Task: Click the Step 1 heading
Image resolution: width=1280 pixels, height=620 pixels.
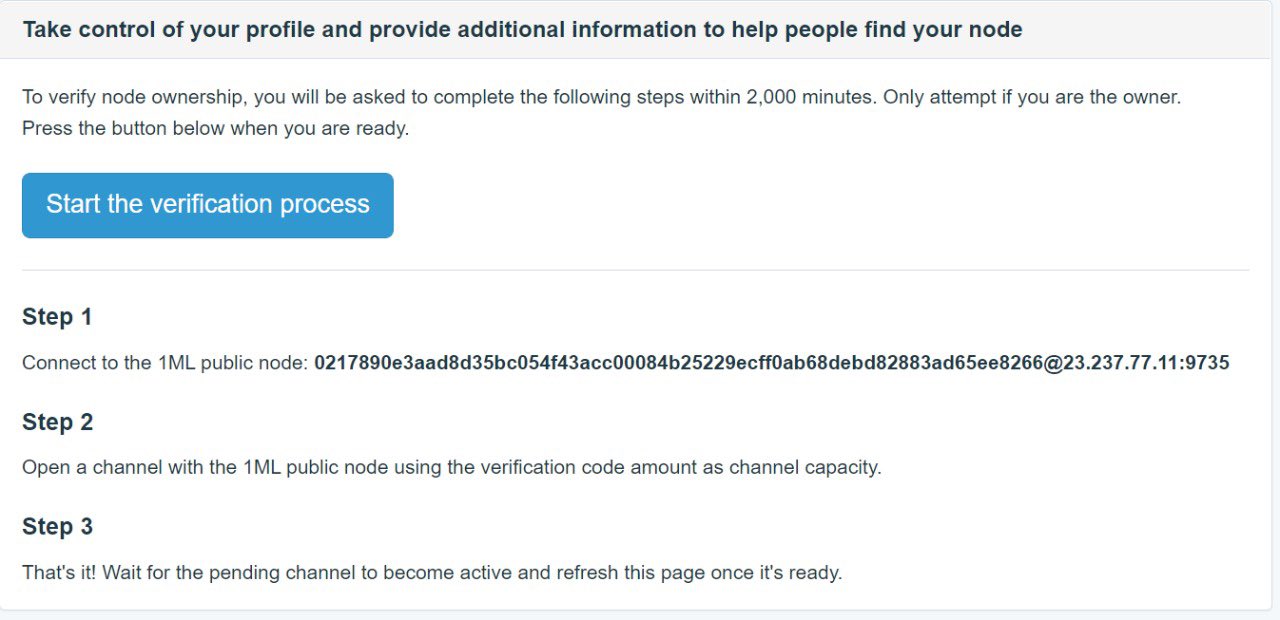Action: tap(57, 317)
